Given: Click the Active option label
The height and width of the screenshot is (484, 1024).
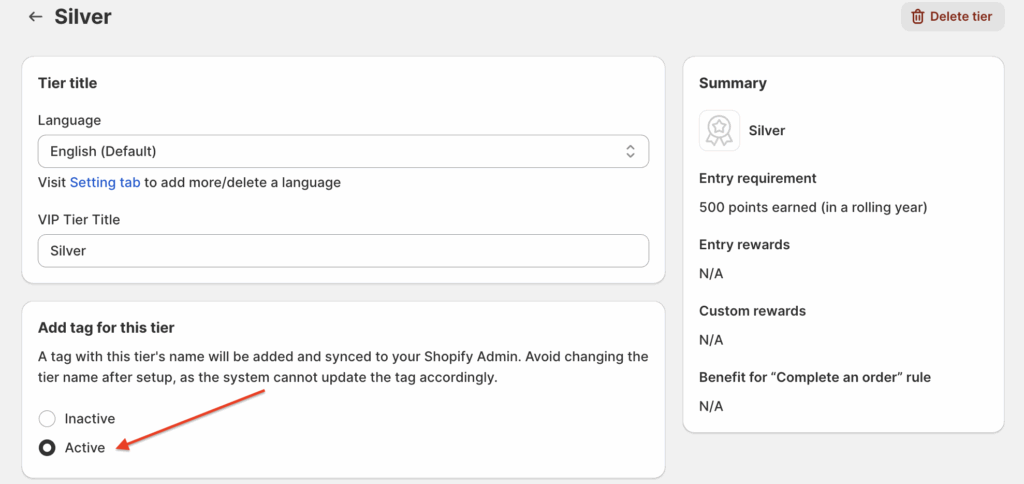Looking at the screenshot, I should (x=85, y=448).
